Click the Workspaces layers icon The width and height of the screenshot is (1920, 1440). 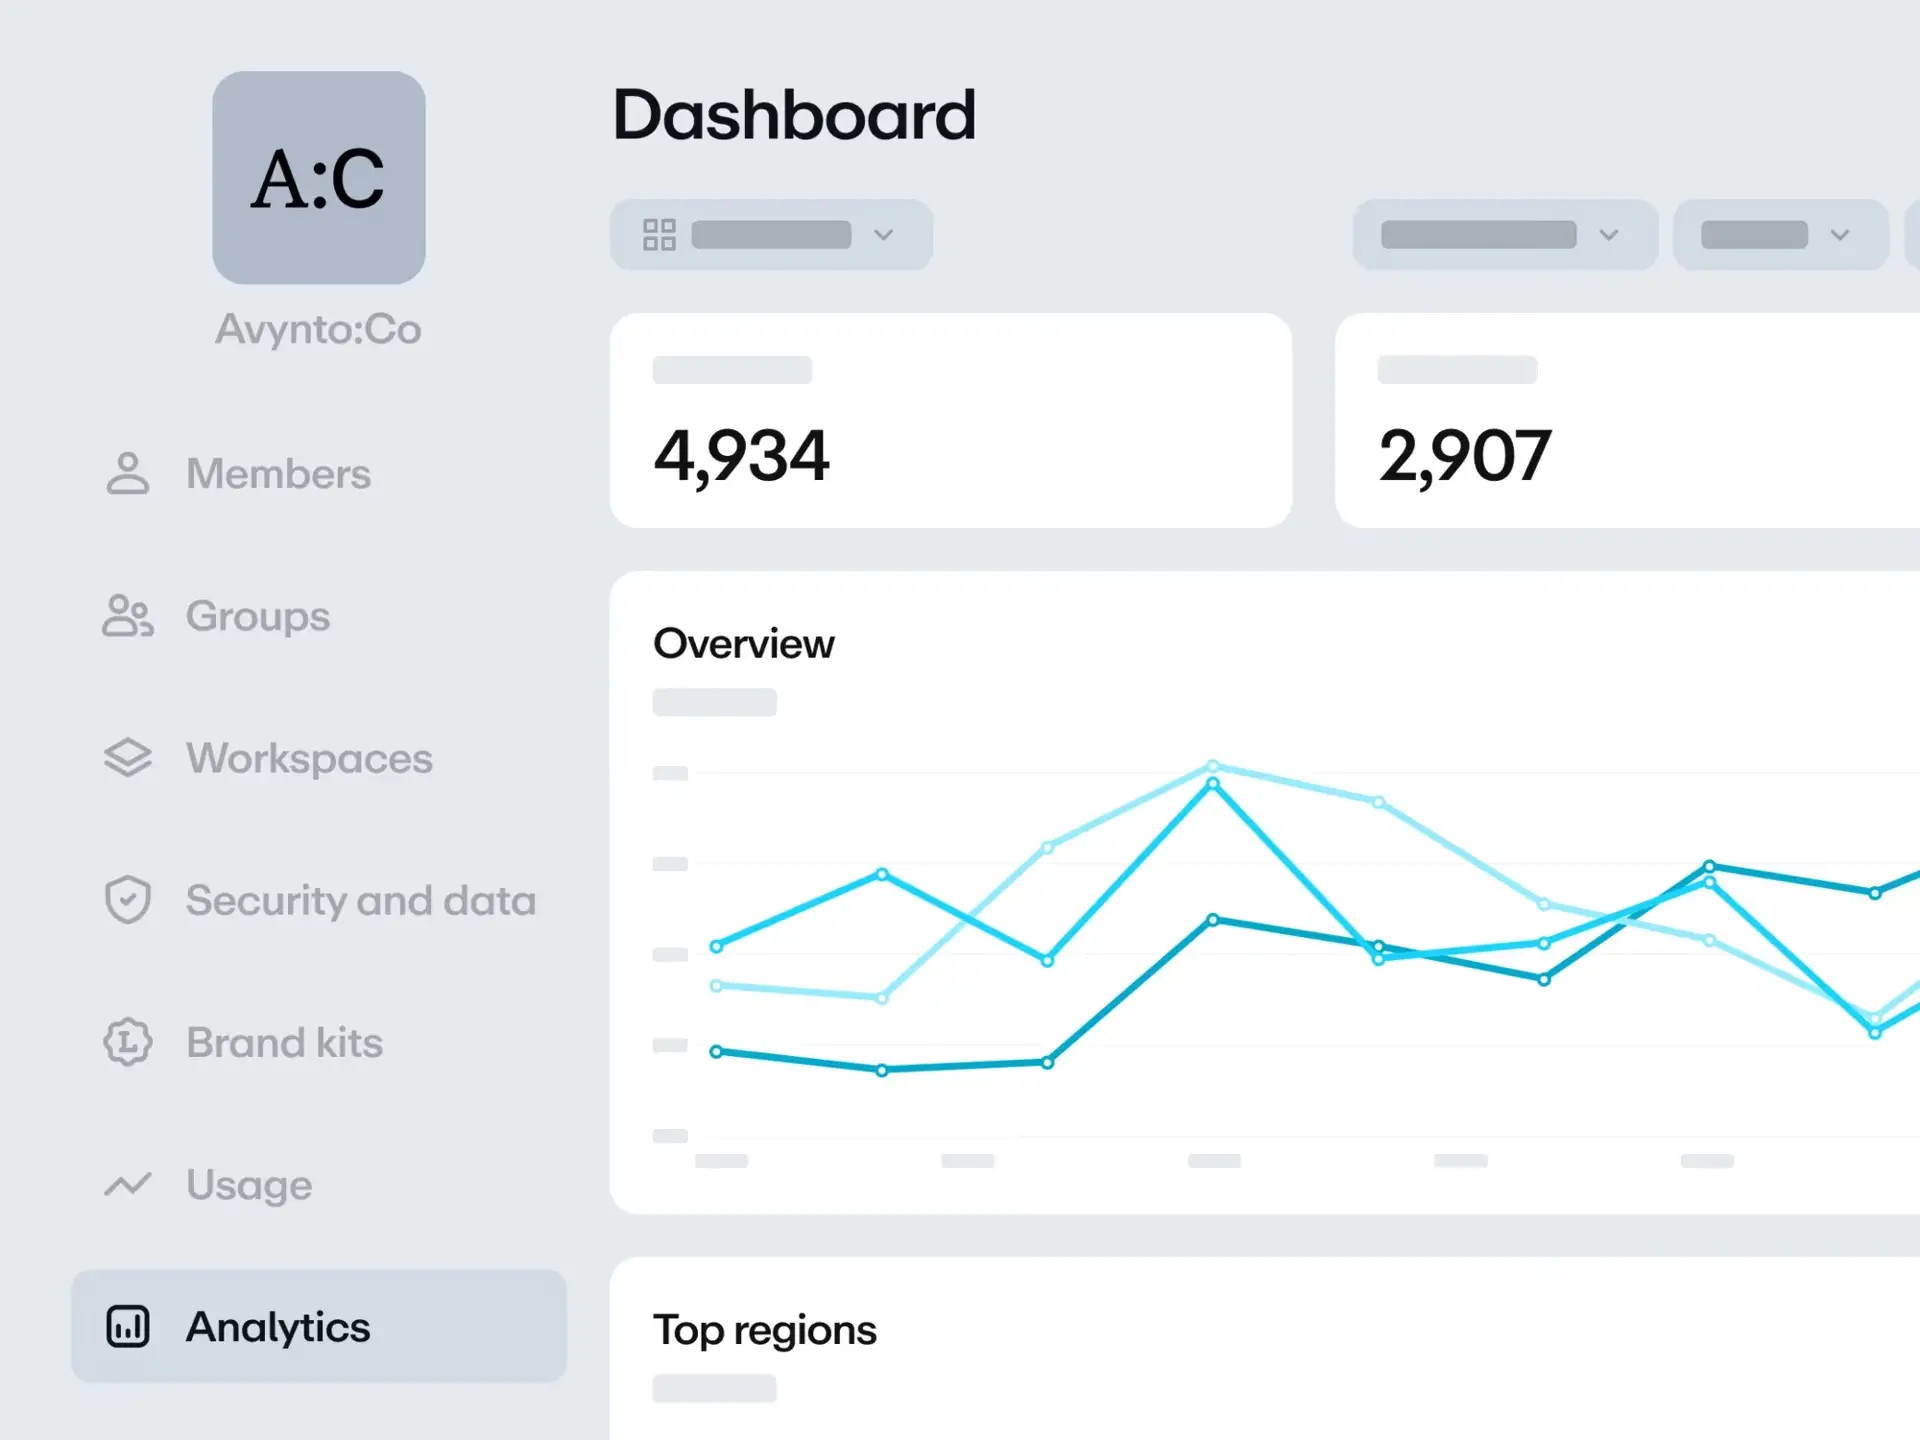127,758
